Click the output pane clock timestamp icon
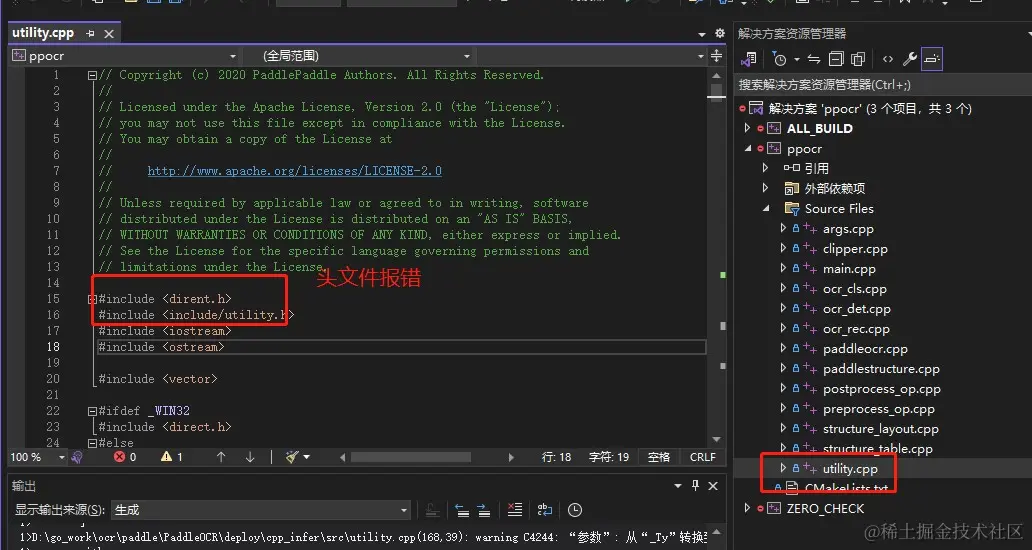Image resolution: width=1032 pixels, height=550 pixels. click(x=575, y=510)
